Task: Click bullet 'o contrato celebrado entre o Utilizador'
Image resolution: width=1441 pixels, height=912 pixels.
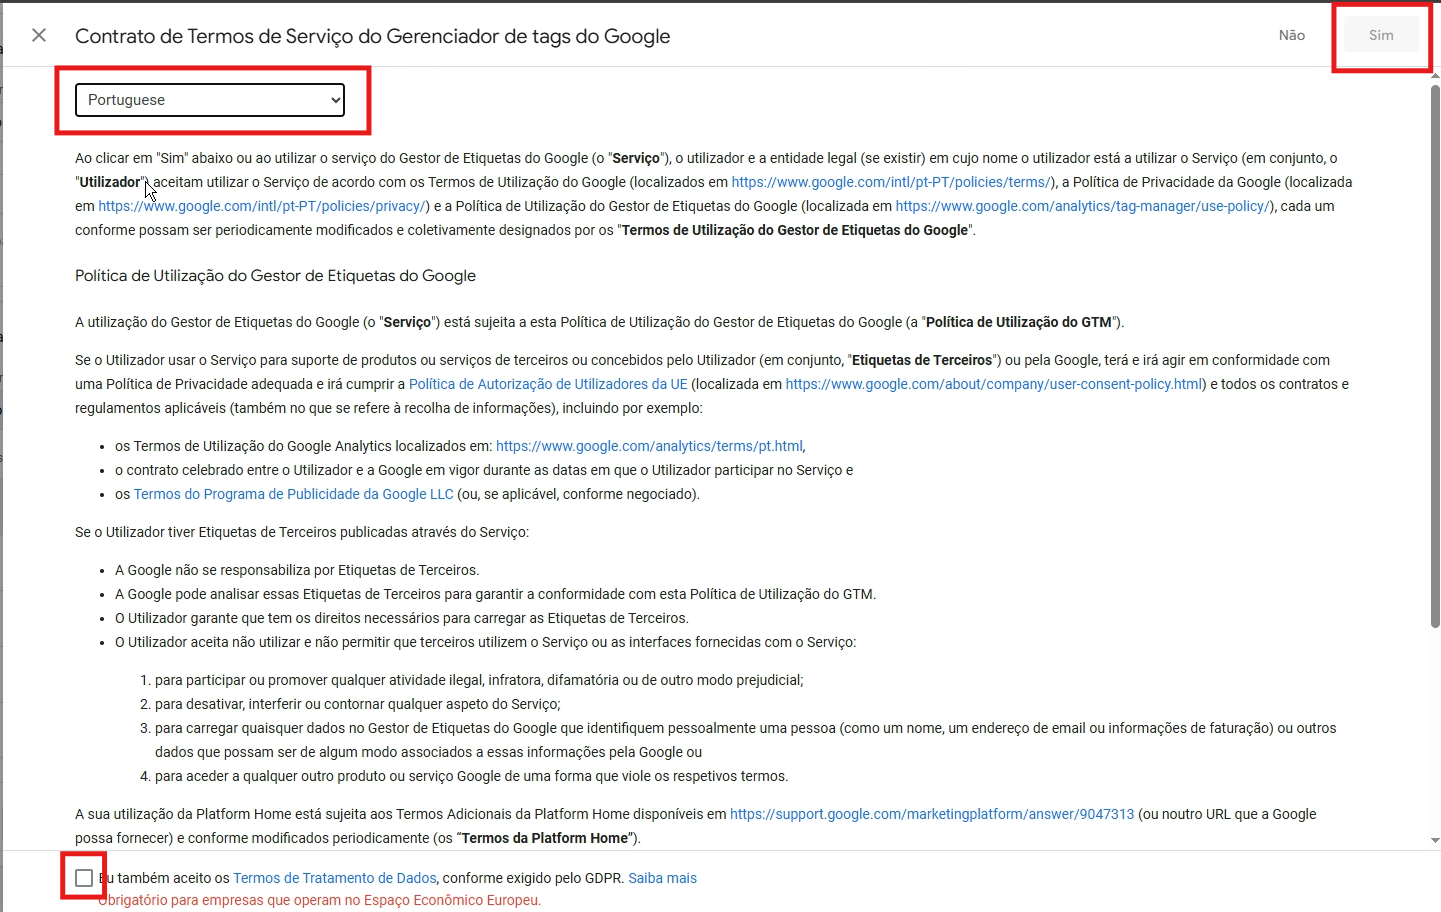Action: [484, 470]
